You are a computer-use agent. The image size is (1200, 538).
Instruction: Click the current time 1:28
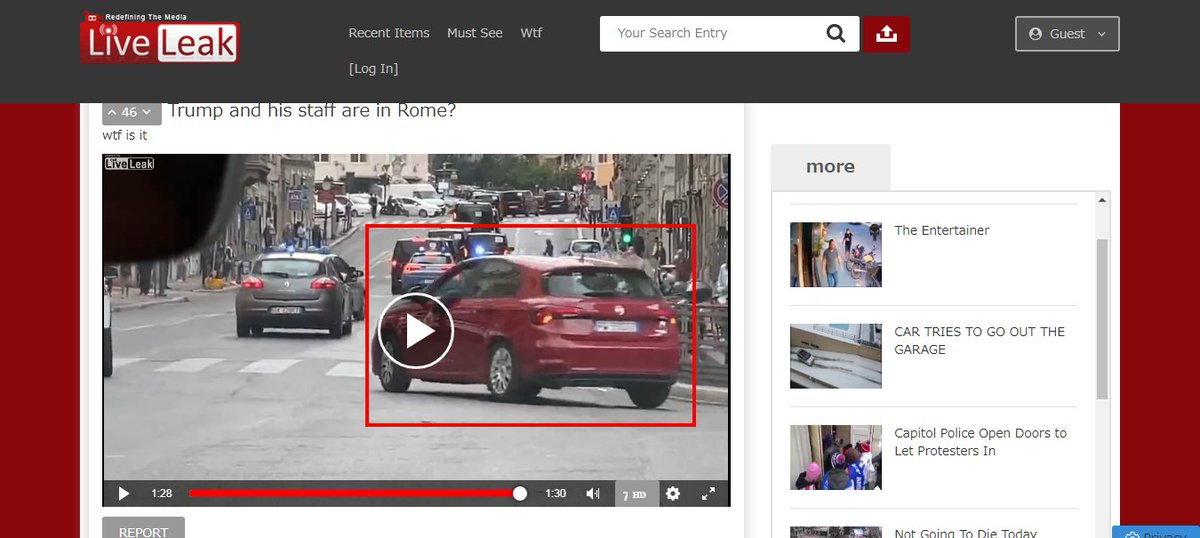pyautogui.click(x=162, y=493)
